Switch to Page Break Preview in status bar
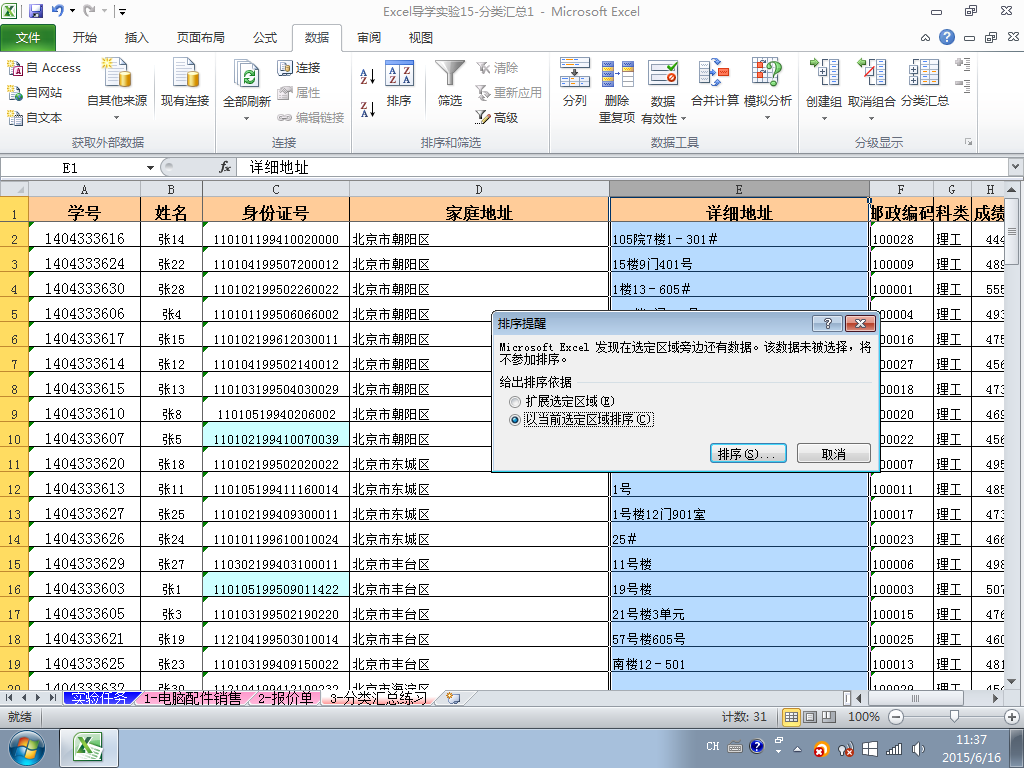The width and height of the screenshot is (1024, 768). (829, 716)
